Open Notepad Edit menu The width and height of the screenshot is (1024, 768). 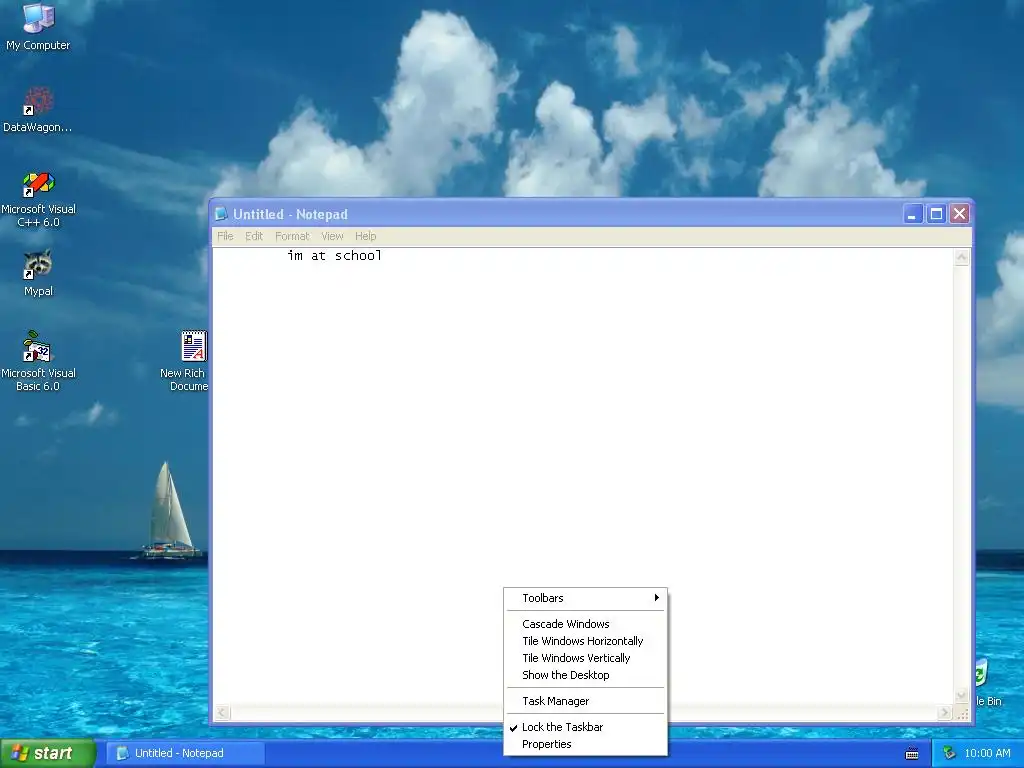254,236
